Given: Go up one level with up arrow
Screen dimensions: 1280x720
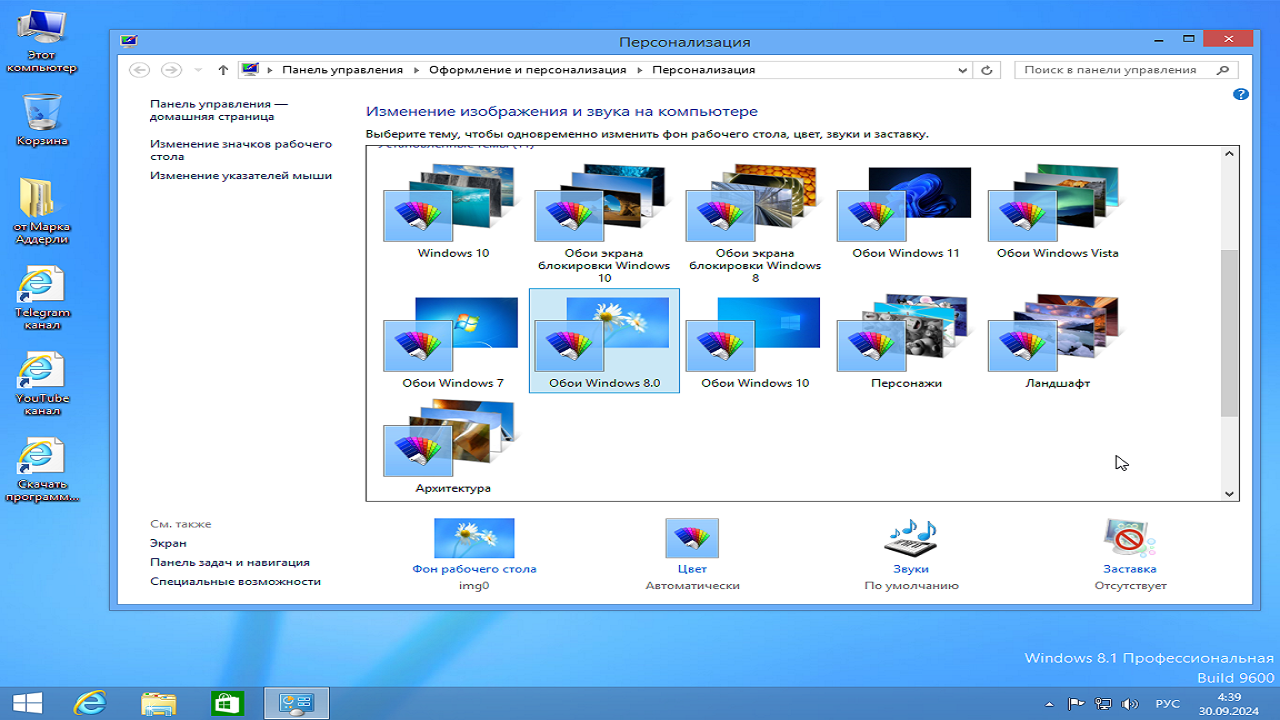Looking at the screenshot, I should [223, 70].
